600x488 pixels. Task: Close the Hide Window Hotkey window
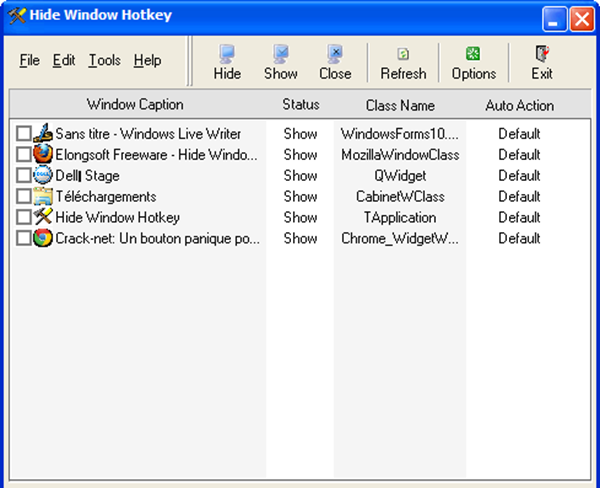(582, 18)
